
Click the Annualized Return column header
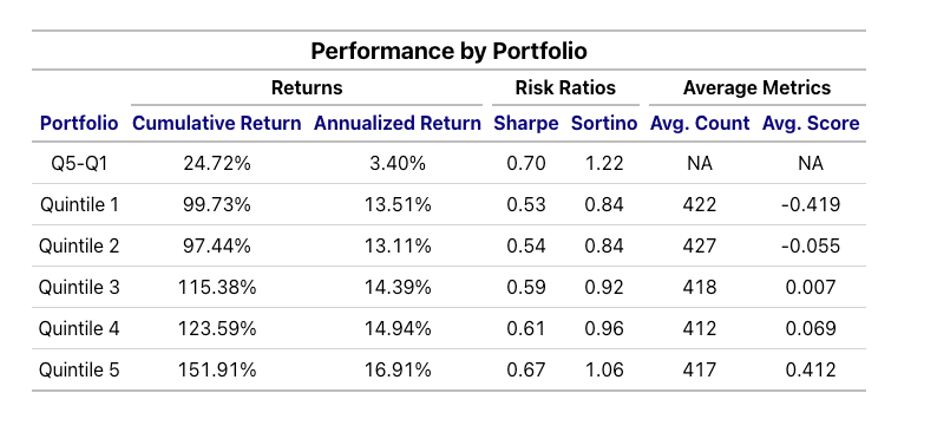397,124
